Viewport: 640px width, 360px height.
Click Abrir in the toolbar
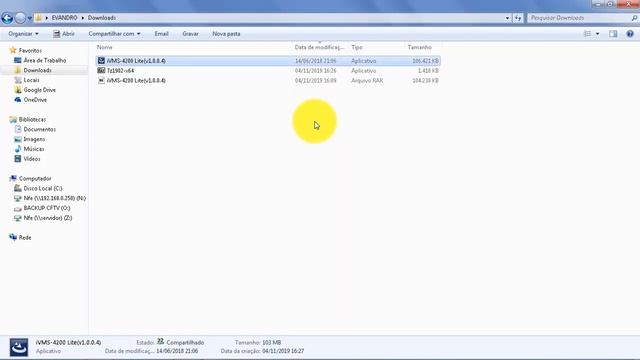tap(64, 34)
